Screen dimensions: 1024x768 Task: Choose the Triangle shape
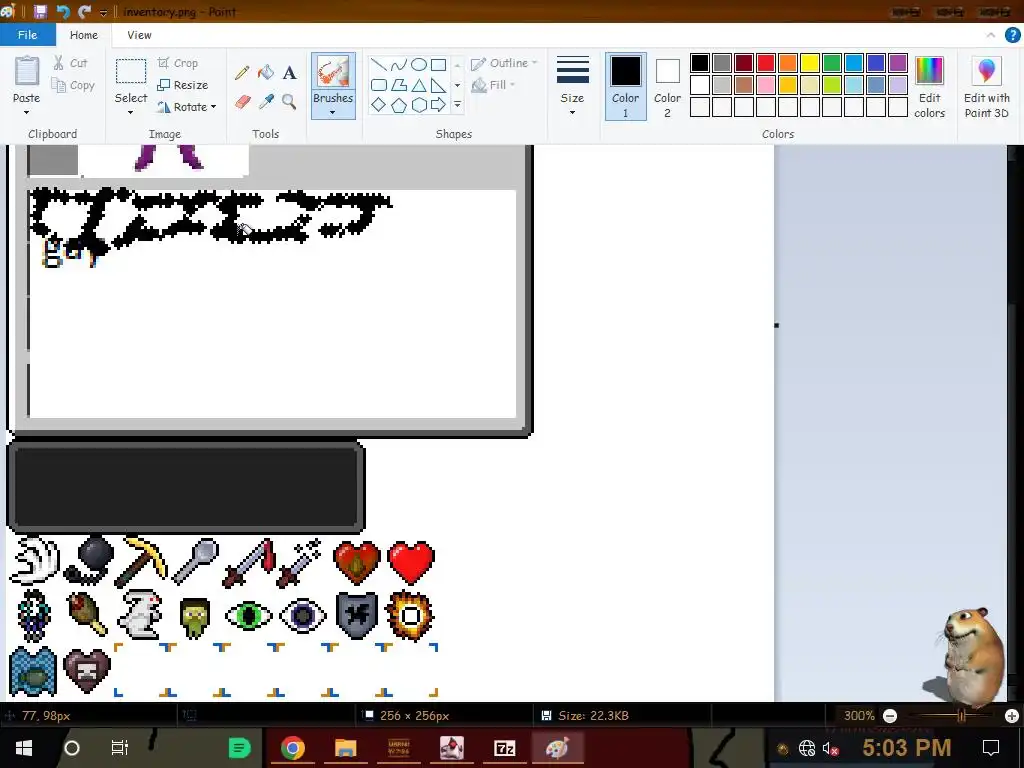419,85
